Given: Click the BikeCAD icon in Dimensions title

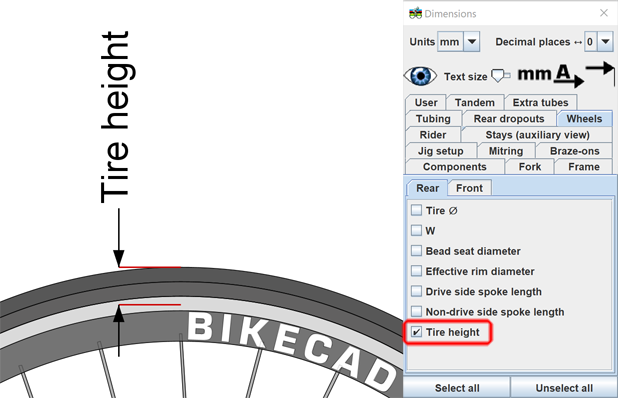Looking at the screenshot, I should point(415,13).
